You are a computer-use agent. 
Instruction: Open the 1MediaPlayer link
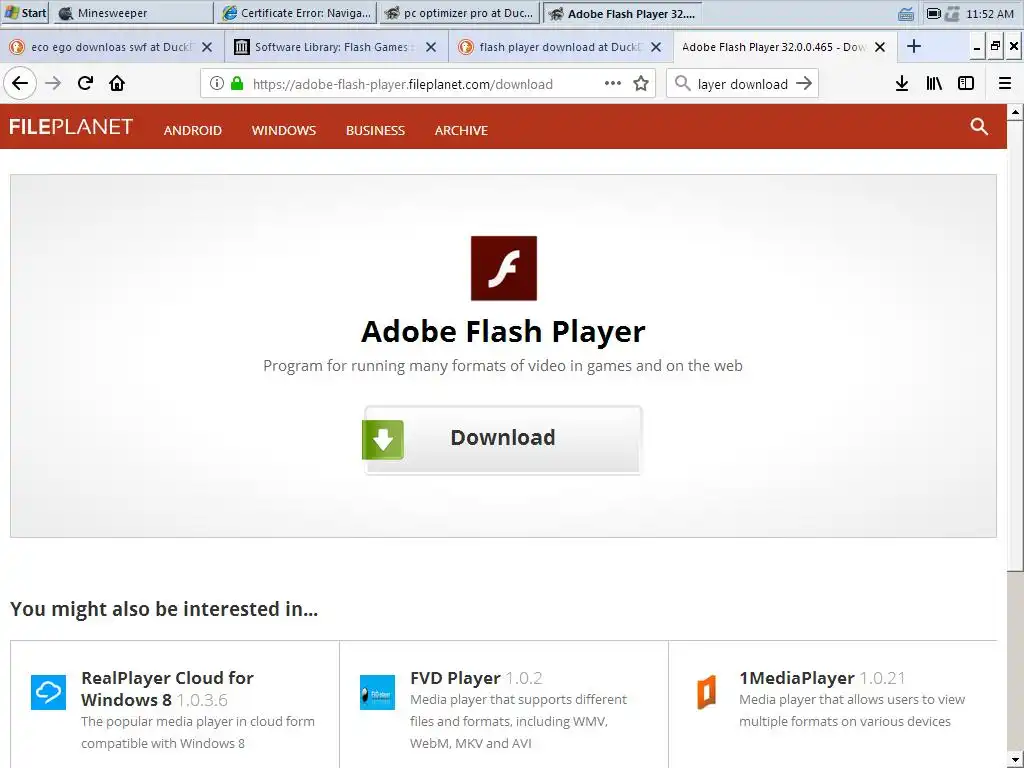(x=797, y=678)
